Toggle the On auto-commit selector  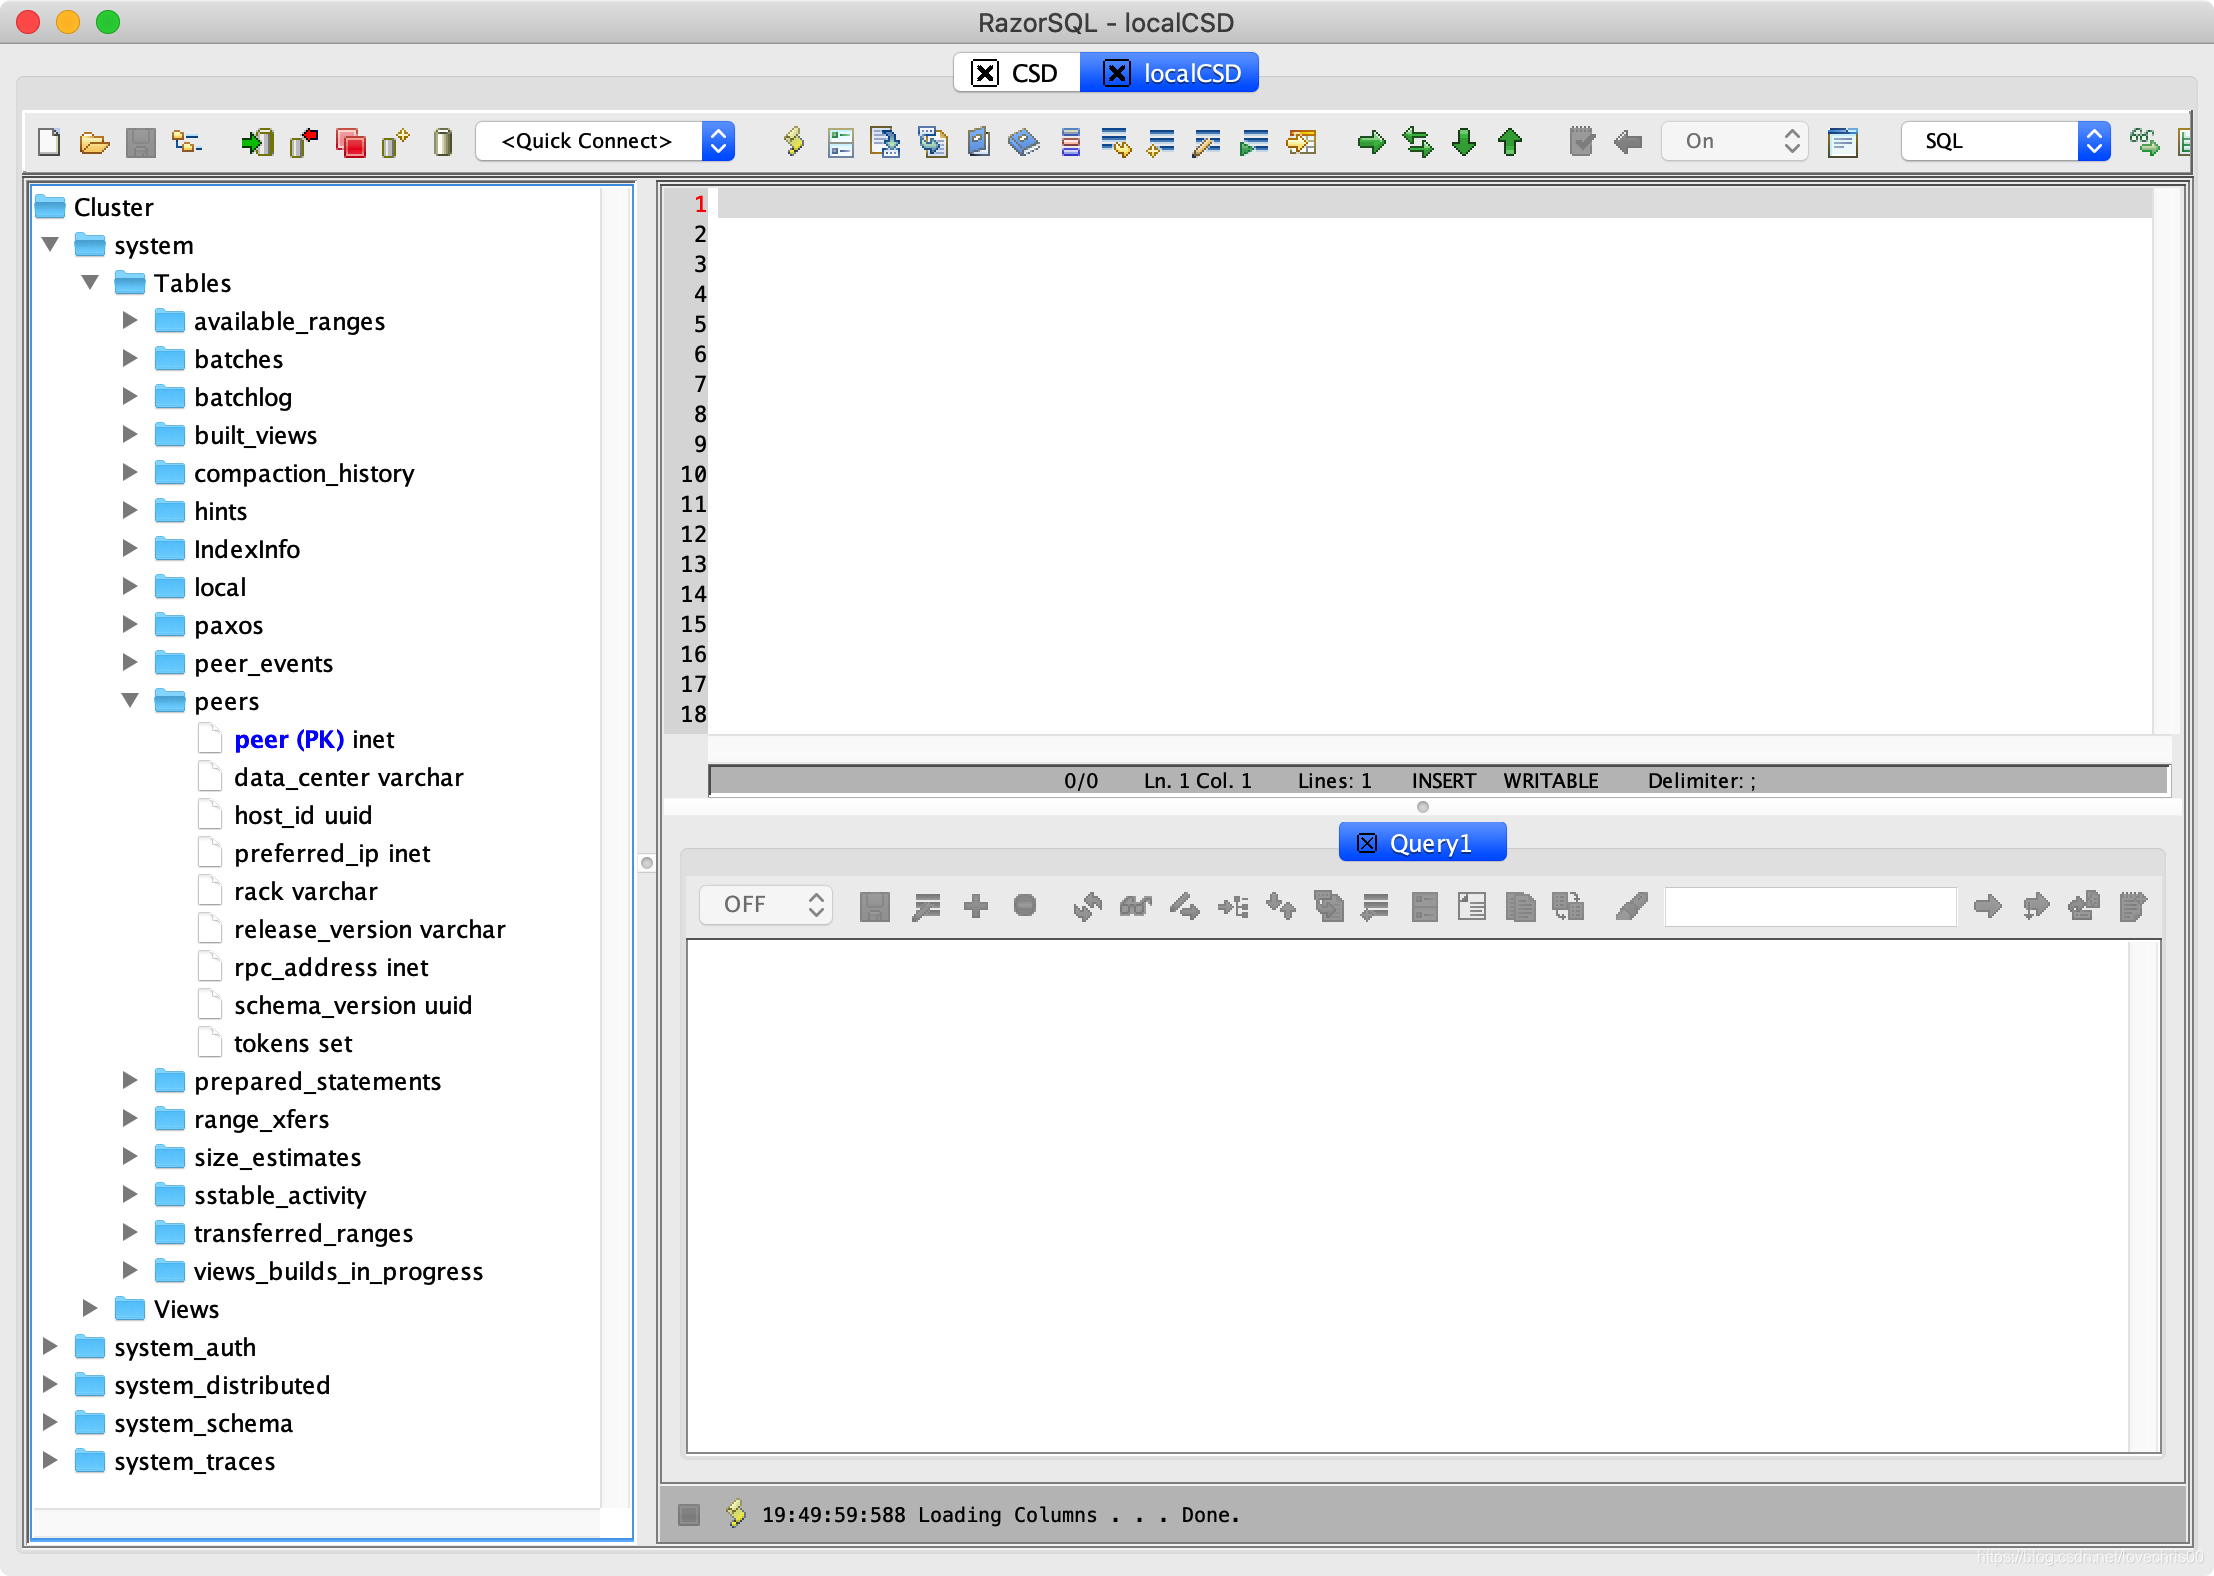point(1735,142)
